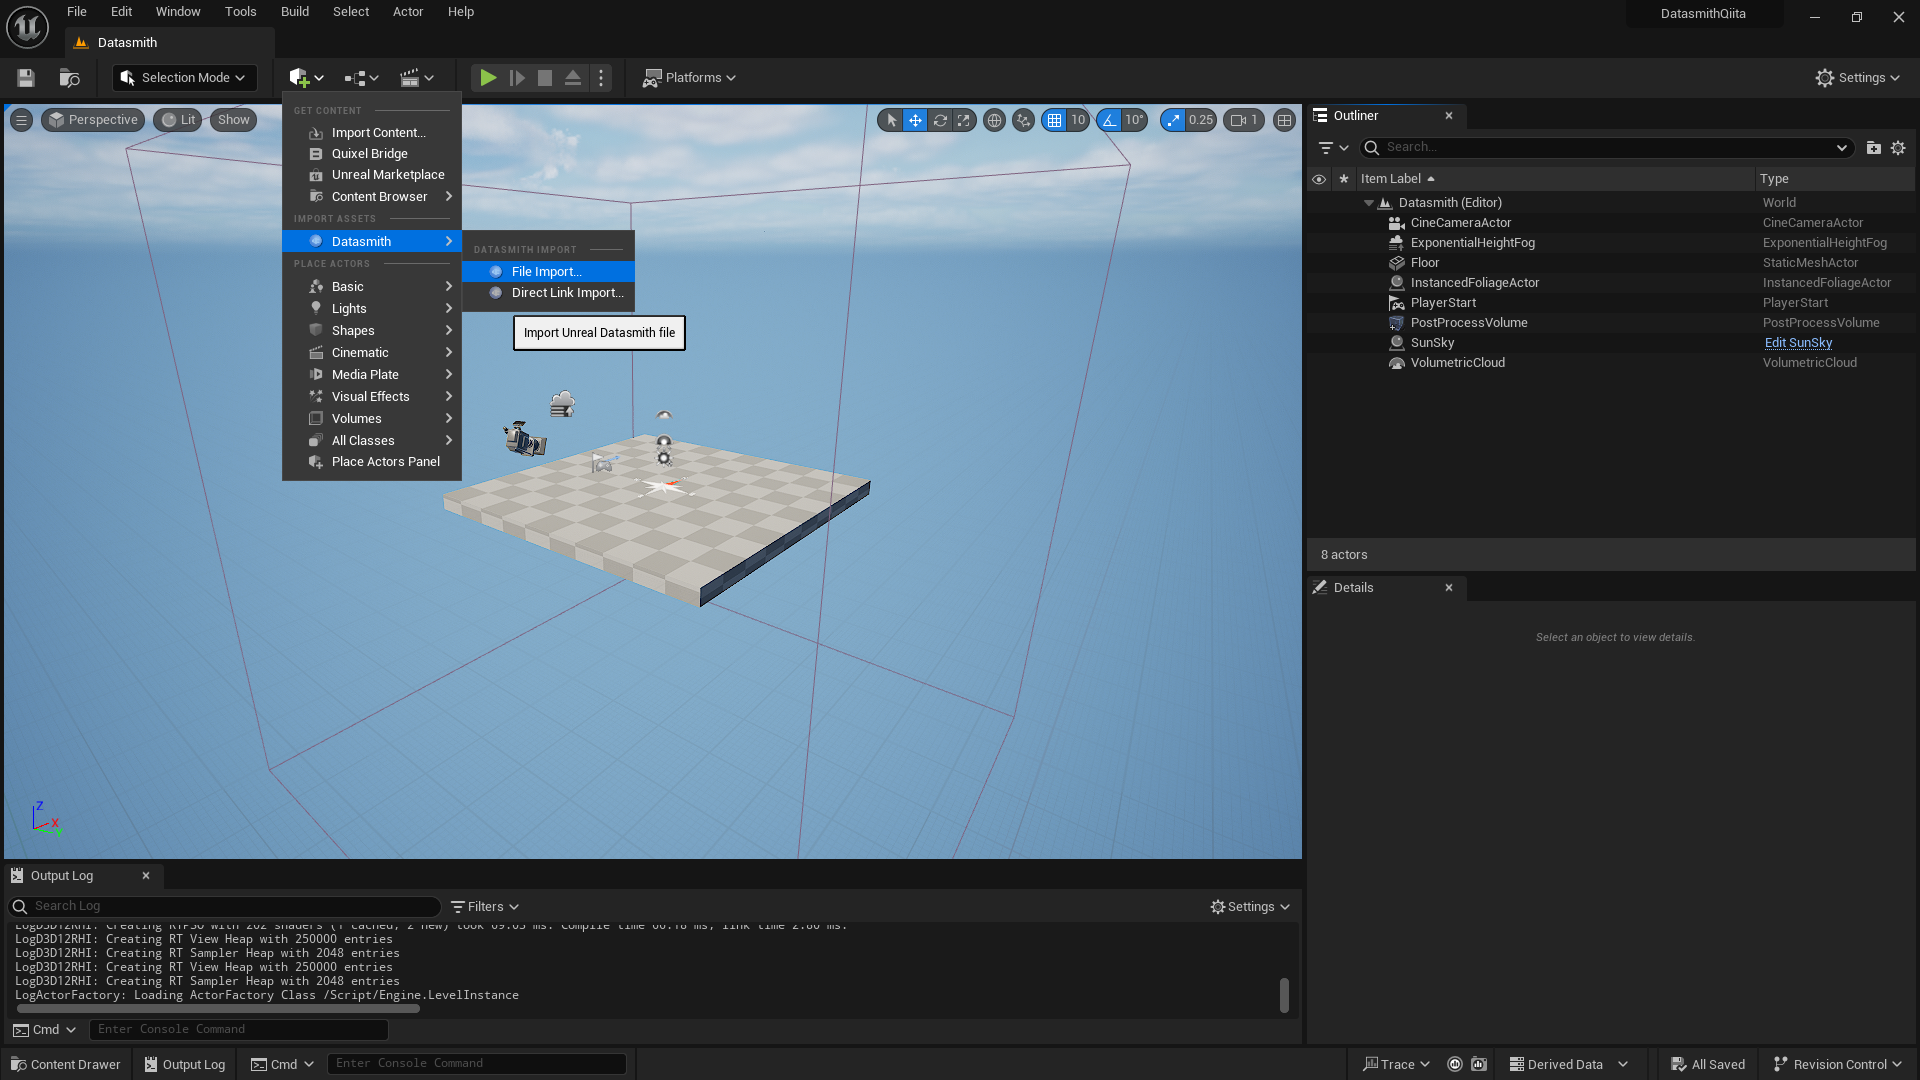This screenshot has height=1080, width=1920.
Task: Collapse the Datasmith (Editor) tree item
Action: click(x=1368, y=202)
